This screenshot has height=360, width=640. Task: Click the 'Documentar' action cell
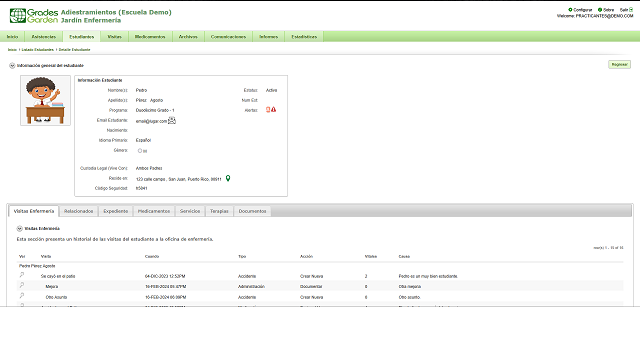coord(311,287)
